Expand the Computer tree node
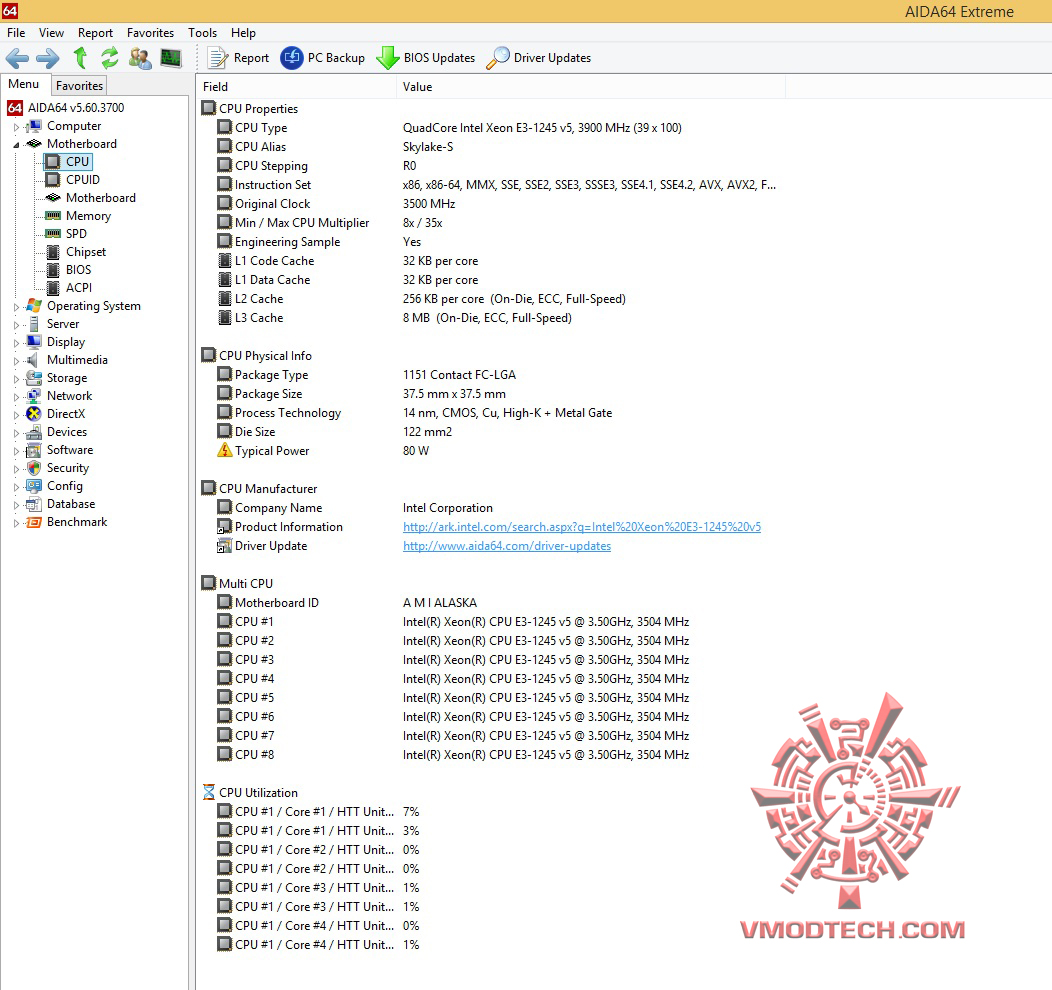The width and height of the screenshot is (1052, 990). (x=16, y=127)
